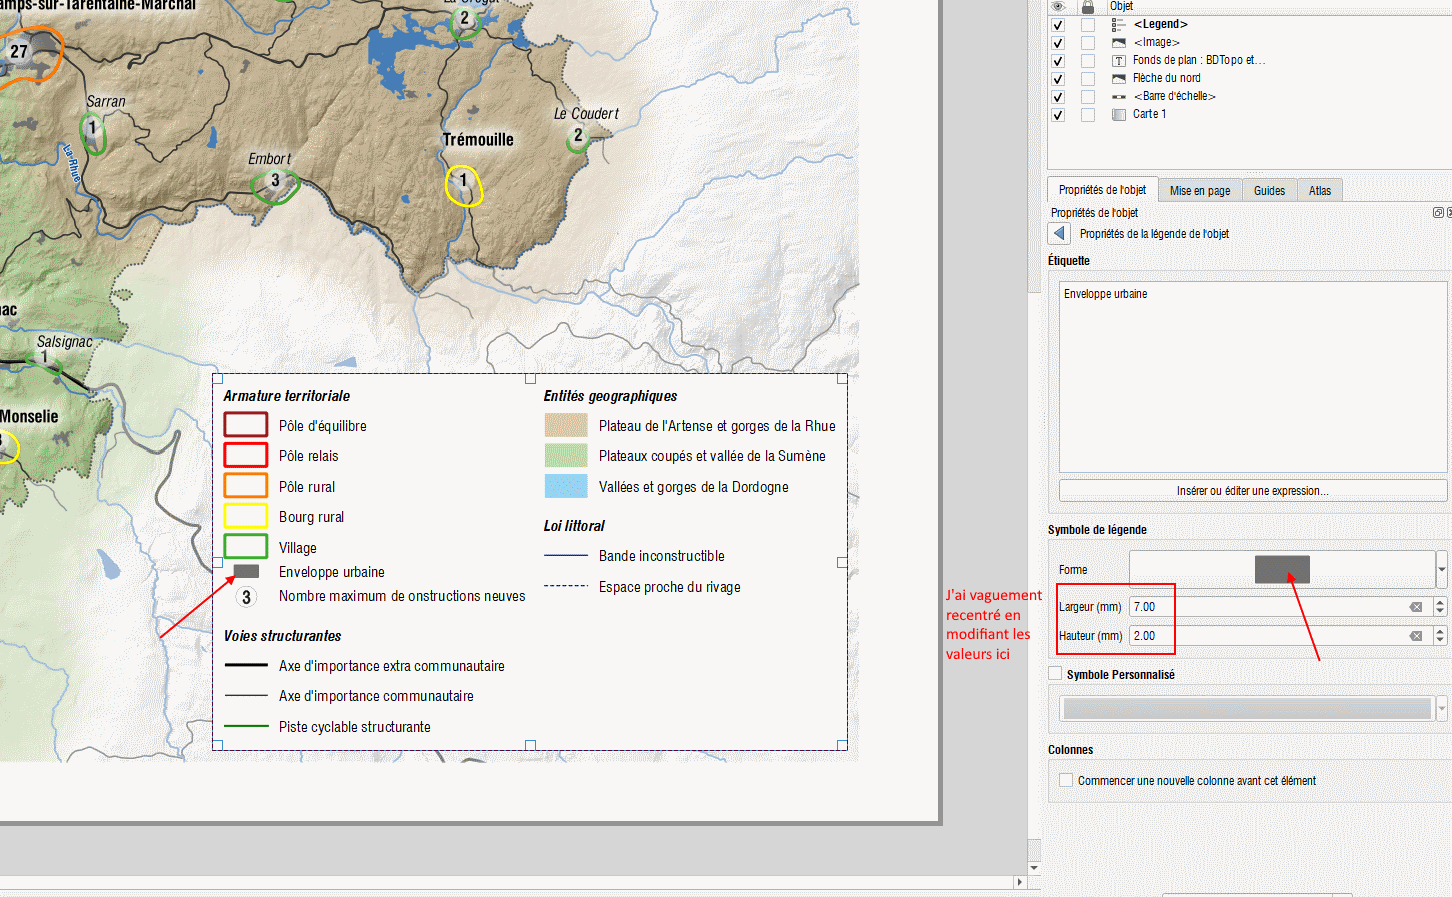
Task: Click the Étiquette text area with Enveloppe urbaine
Action: click(1253, 377)
